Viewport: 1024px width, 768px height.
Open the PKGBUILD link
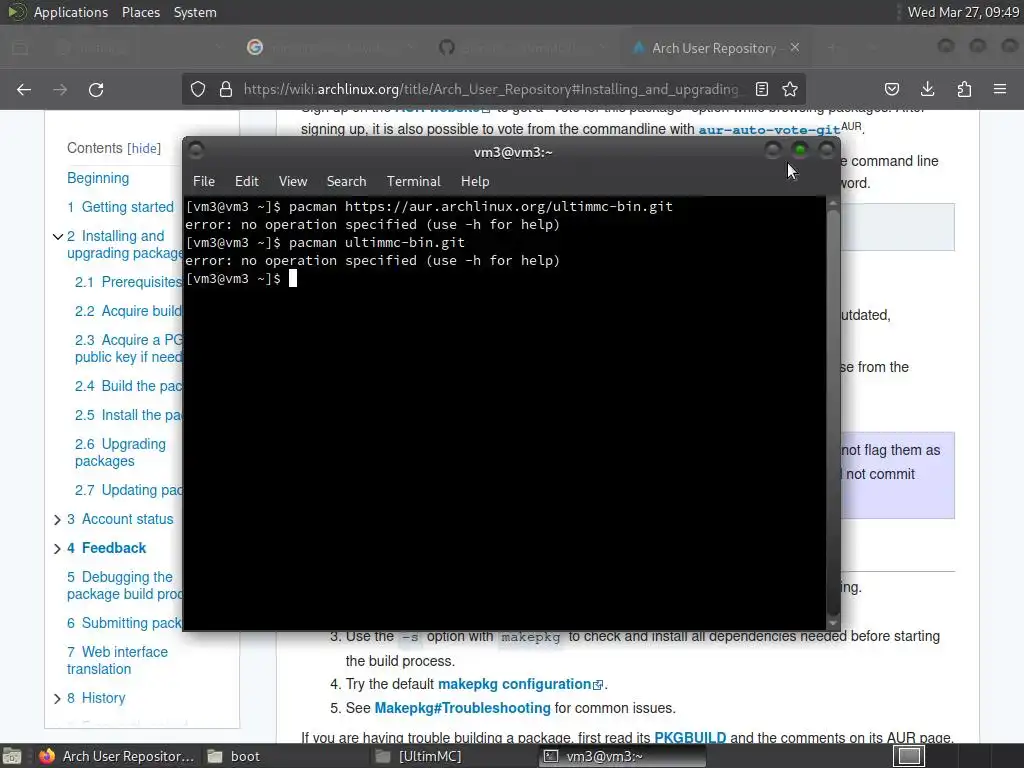690,738
